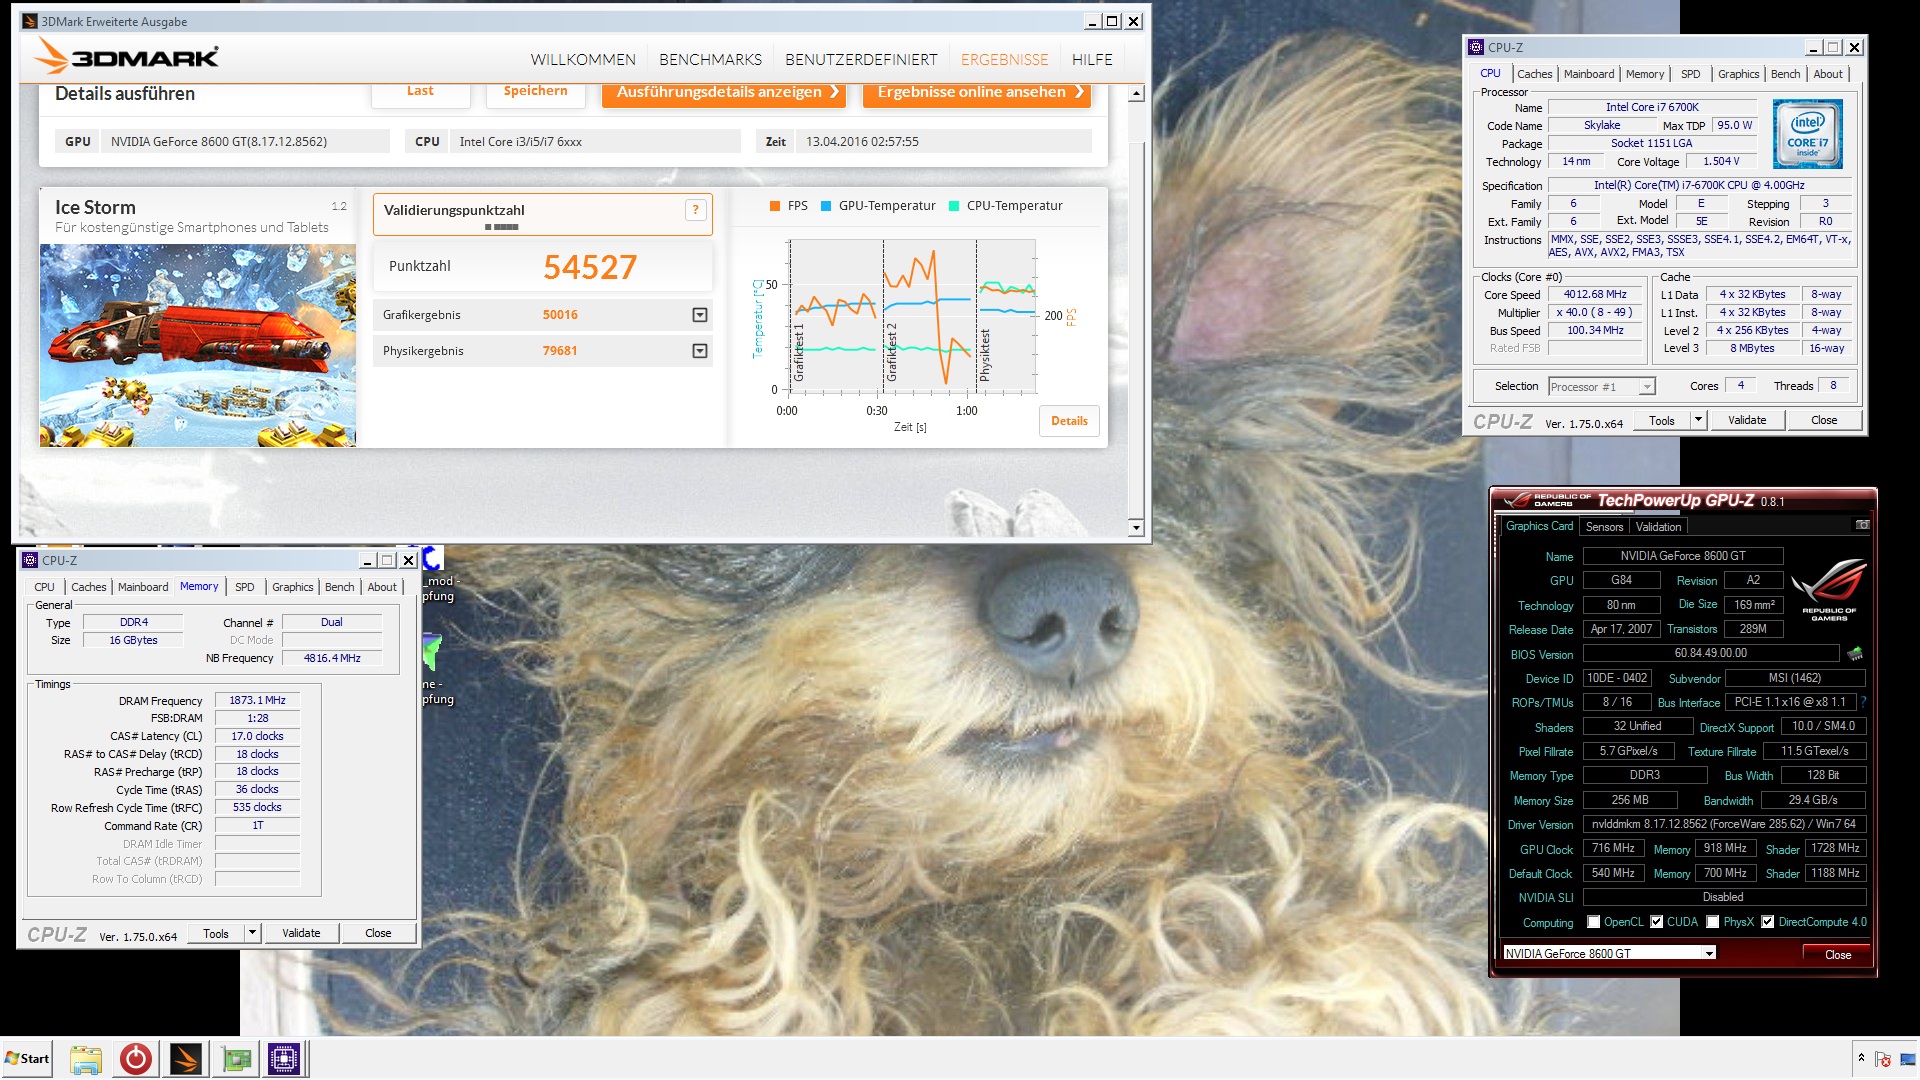Click the Validierungspunktzahl help question mark icon
This screenshot has width=1920, height=1080.
tap(696, 210)
